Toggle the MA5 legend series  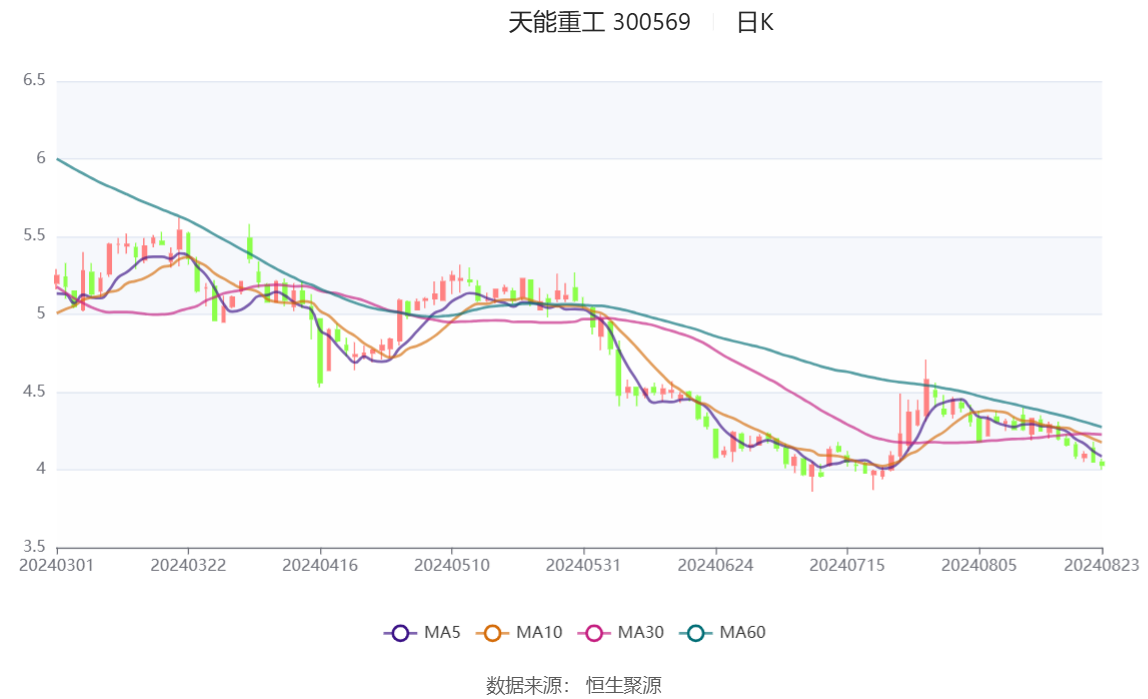pyautogui.click(x=422, y=632)
